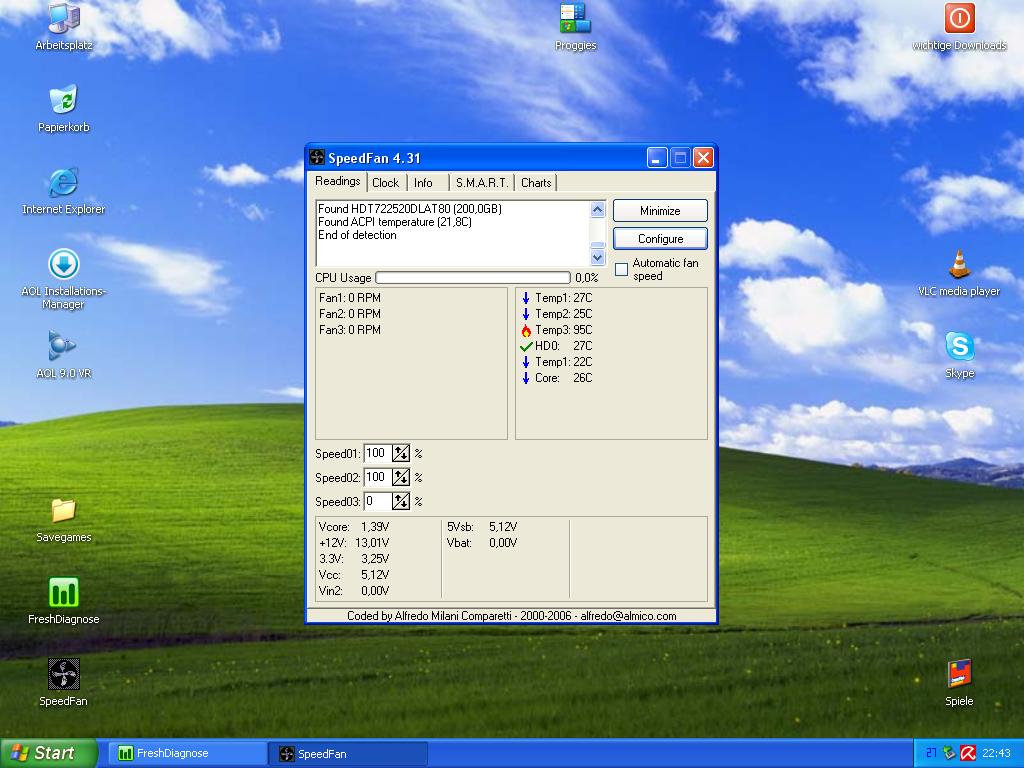Image resolution: width=1024 pixels, height=768 pixels.
Task: Open the Windows Start menu
Action: point(48,754)
